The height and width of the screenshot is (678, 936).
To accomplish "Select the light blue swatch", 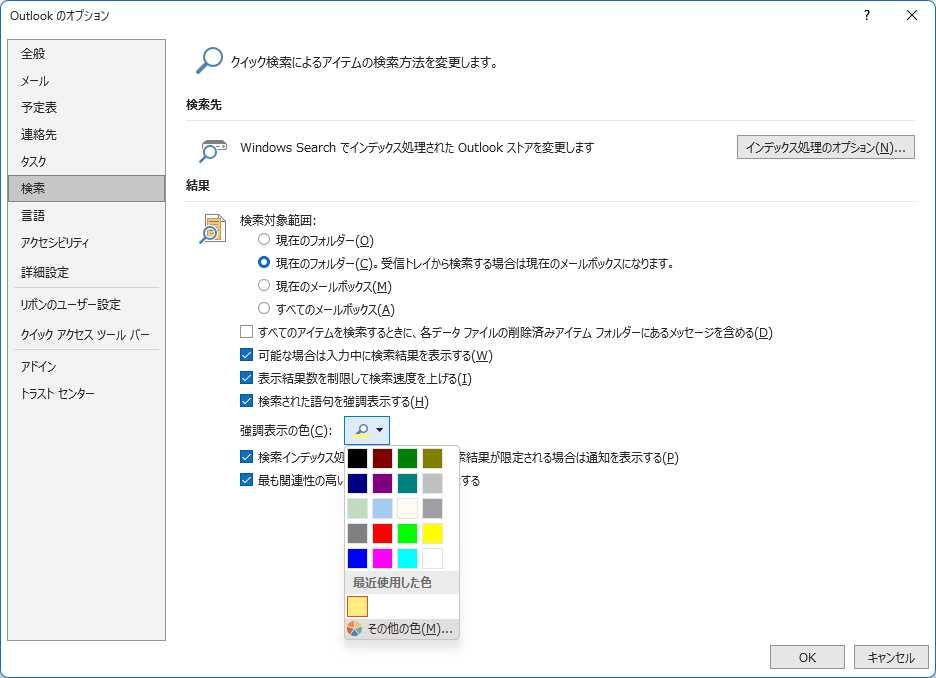I will pos(383,508).
